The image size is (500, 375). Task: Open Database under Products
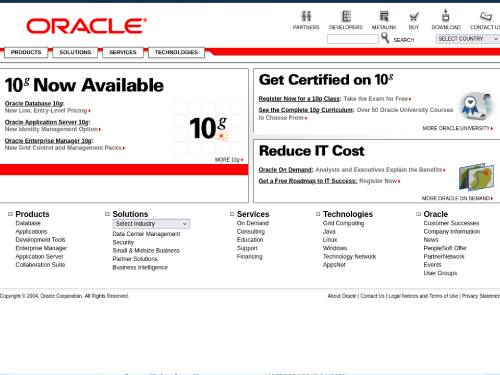(x=28, y=223)
